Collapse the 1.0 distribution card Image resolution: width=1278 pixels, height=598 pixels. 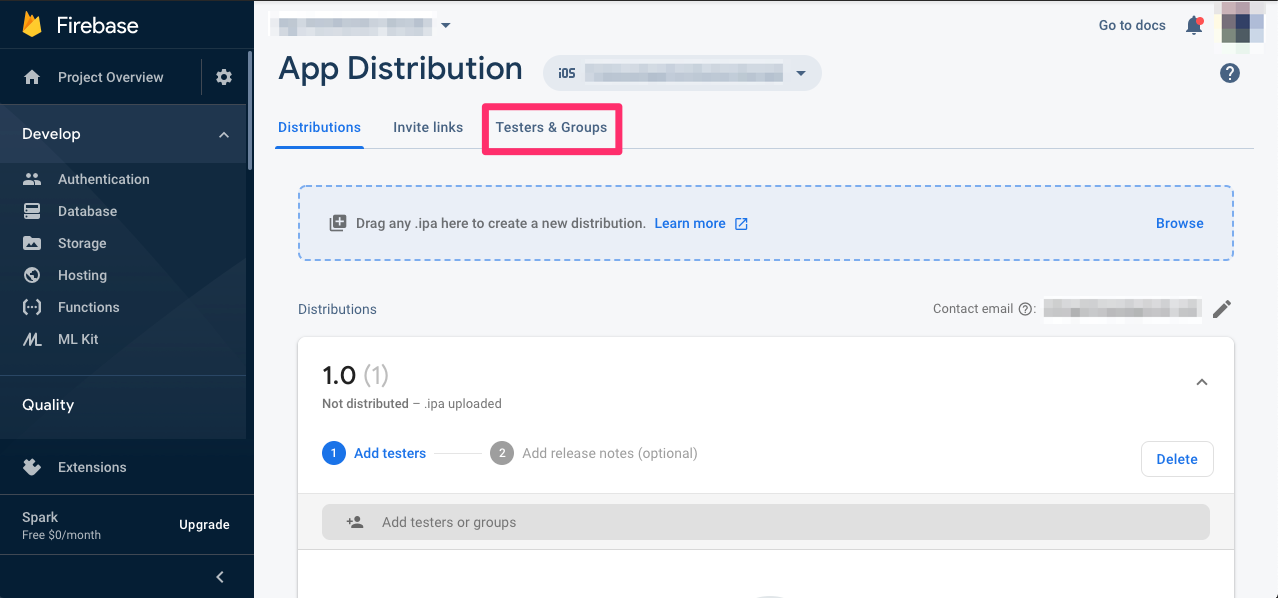click(x=1202, y=382)
